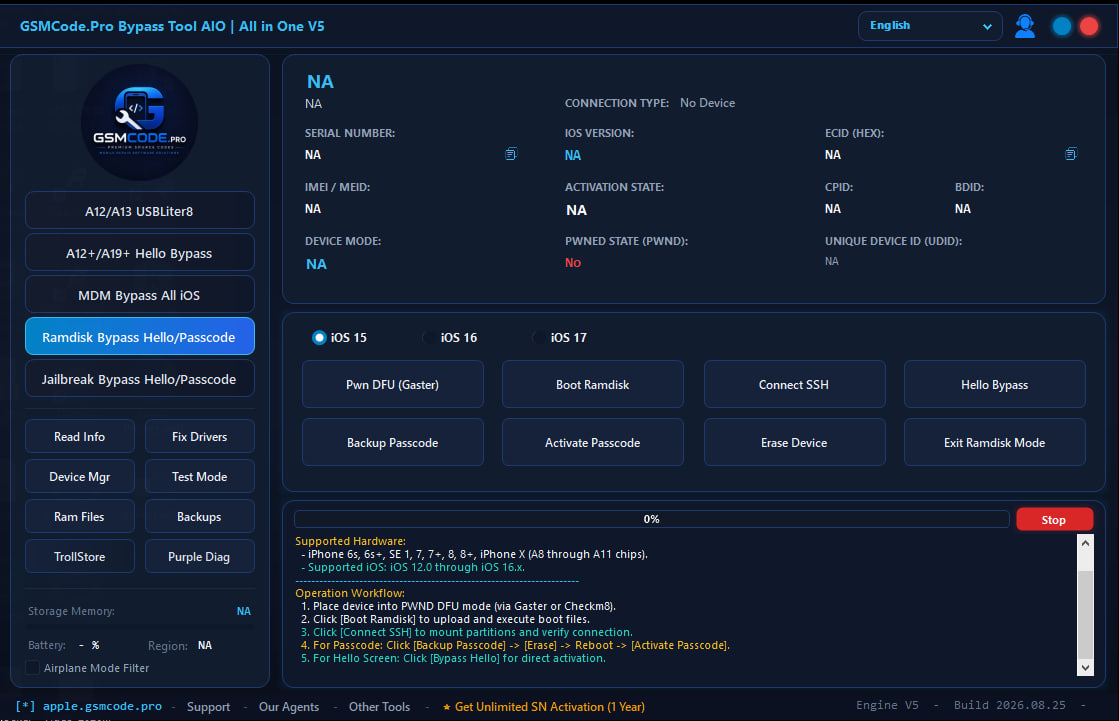Viewport: 1119px width, 721px height.
Task: Enable the Airplane Mode Filter checkbox
Action: (32, 667)
